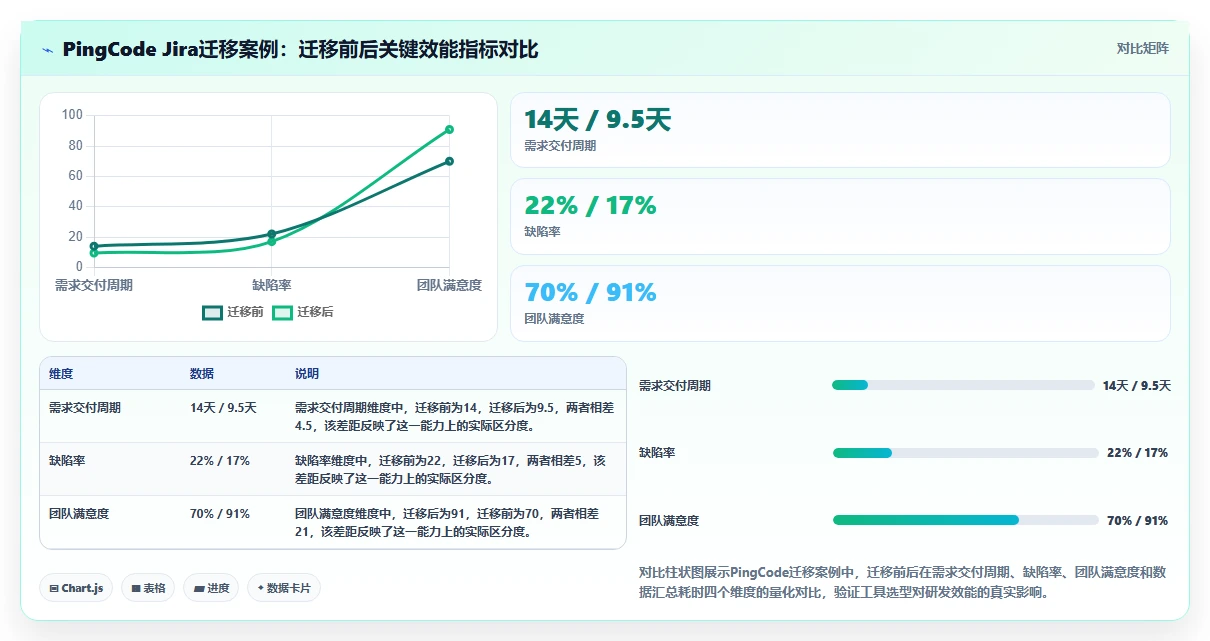Toggle the 迁移后 legend entry
This screenshot has height=641, width=1210.
point(303,312)
